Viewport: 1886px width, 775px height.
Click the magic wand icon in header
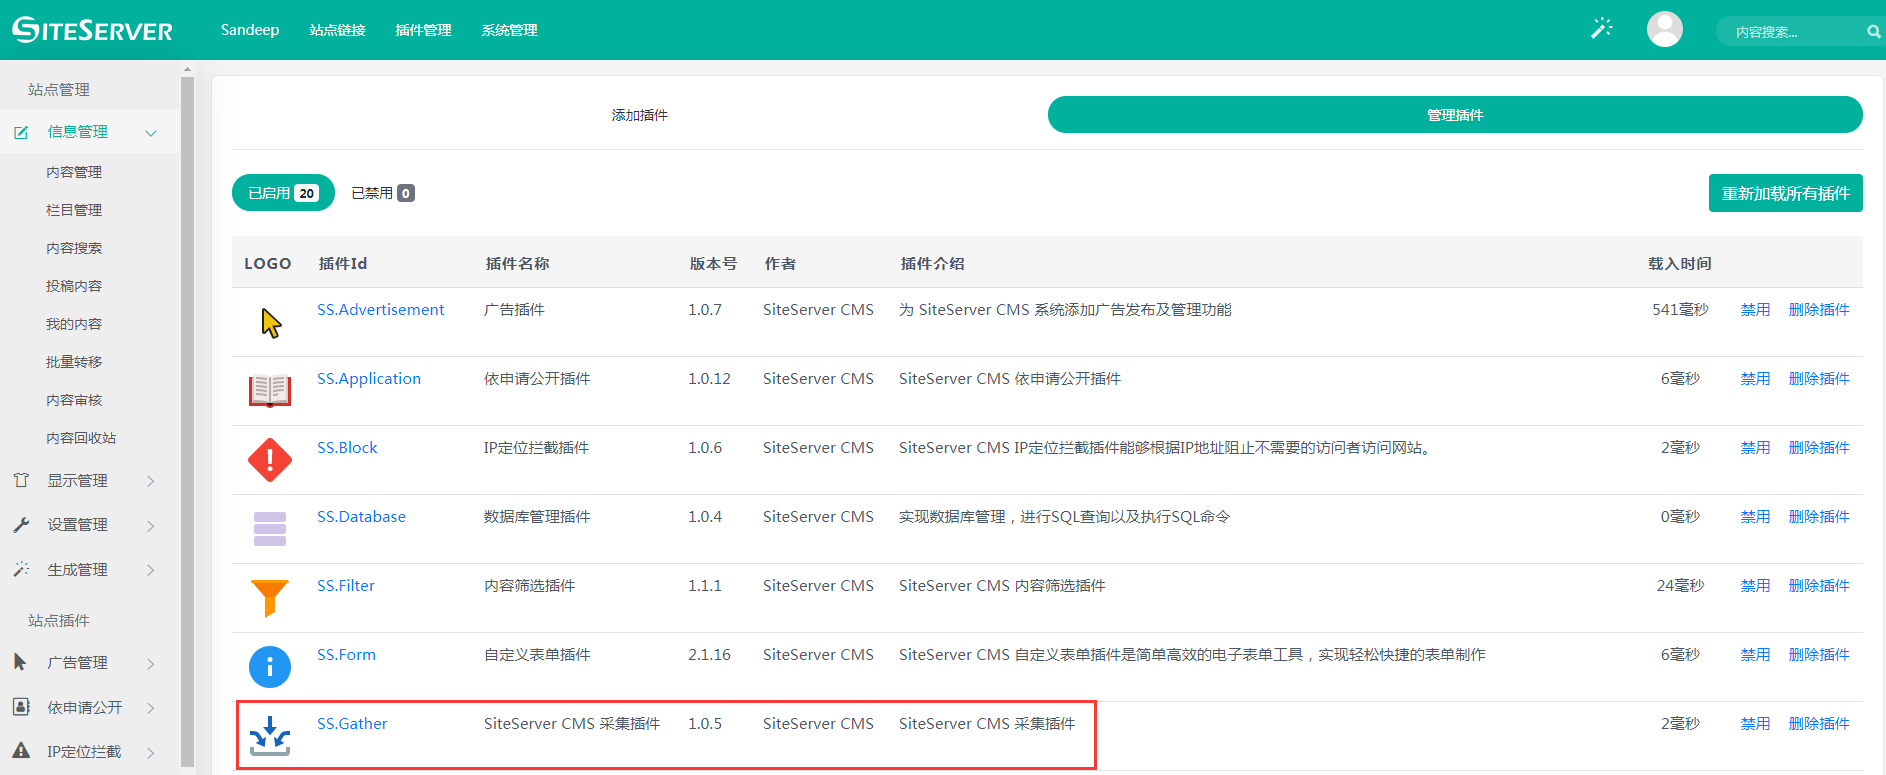click(1602, 29)
